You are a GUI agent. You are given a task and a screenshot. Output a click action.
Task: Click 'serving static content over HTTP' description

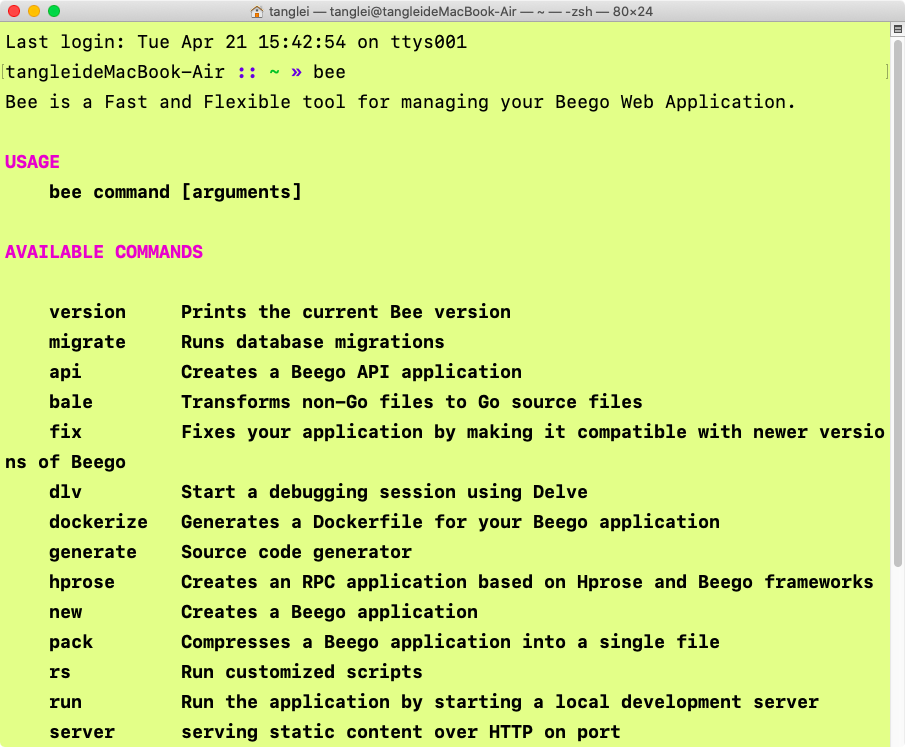(x=401, y=732)
